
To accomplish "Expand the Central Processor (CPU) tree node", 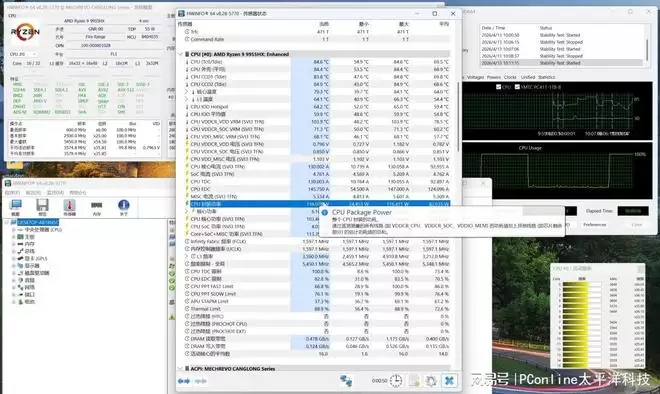I will [x=13, y=230].
